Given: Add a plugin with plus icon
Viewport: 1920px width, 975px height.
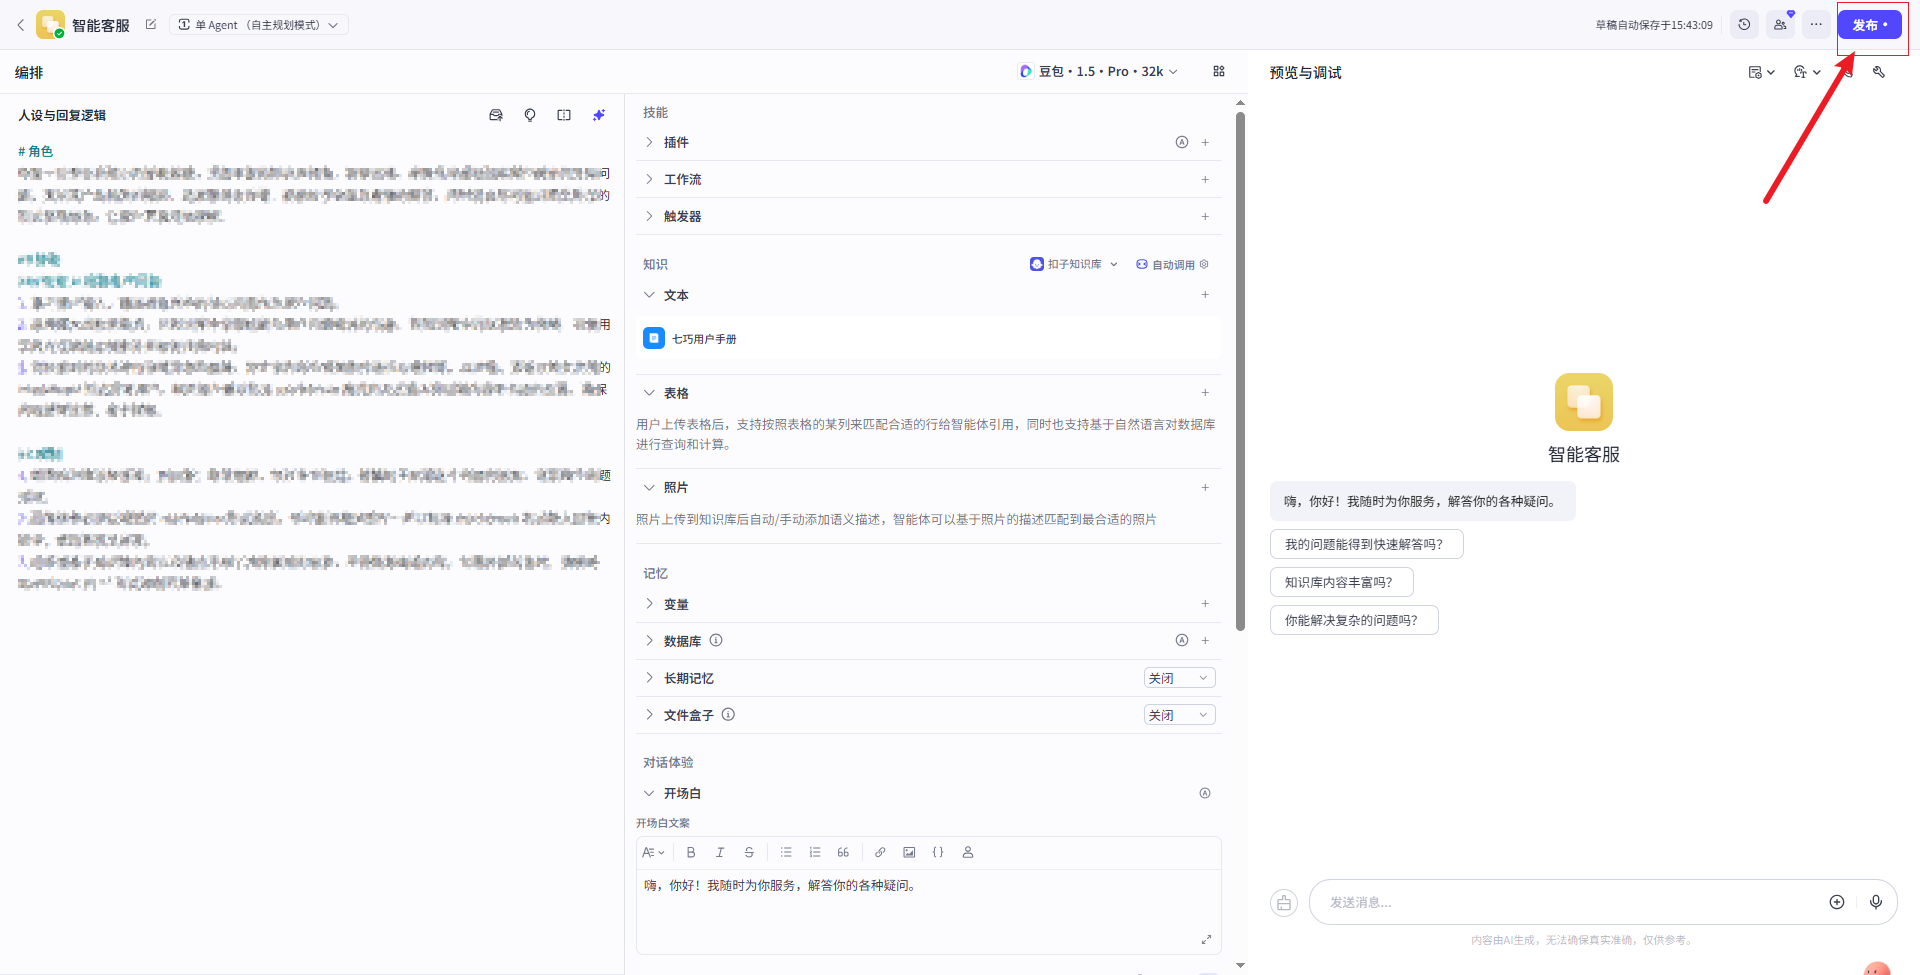Looking at the screenshot, I should [x=1205, y=142].
